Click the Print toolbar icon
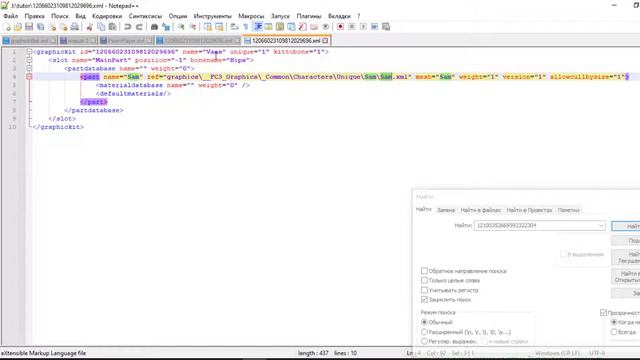640x360 pixels. pos(75,27)
